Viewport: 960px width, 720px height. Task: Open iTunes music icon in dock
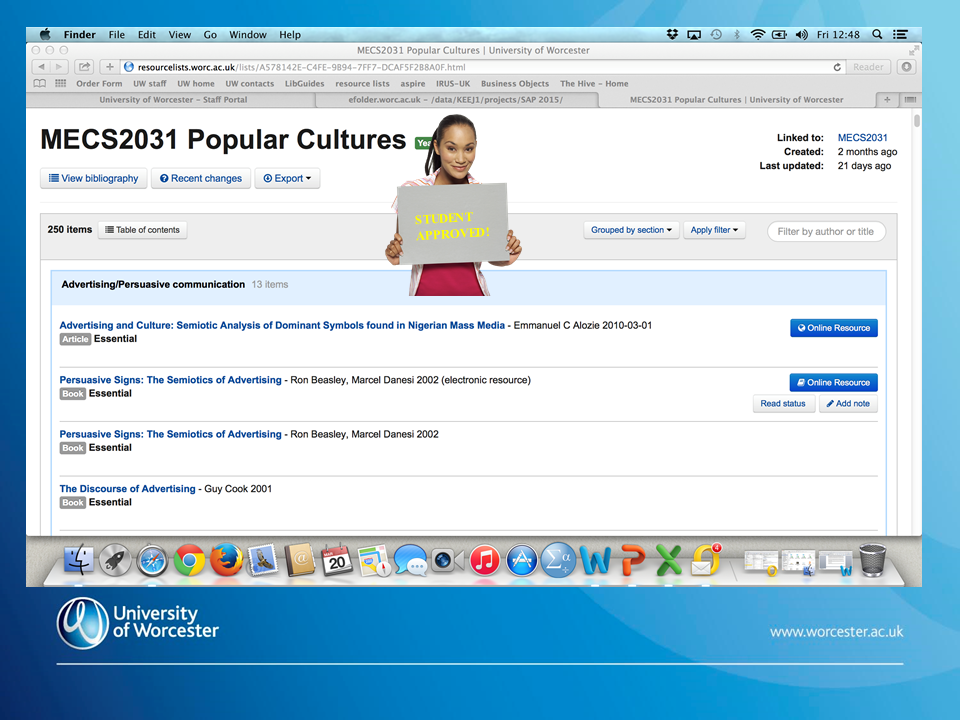(x=484, y=560)
